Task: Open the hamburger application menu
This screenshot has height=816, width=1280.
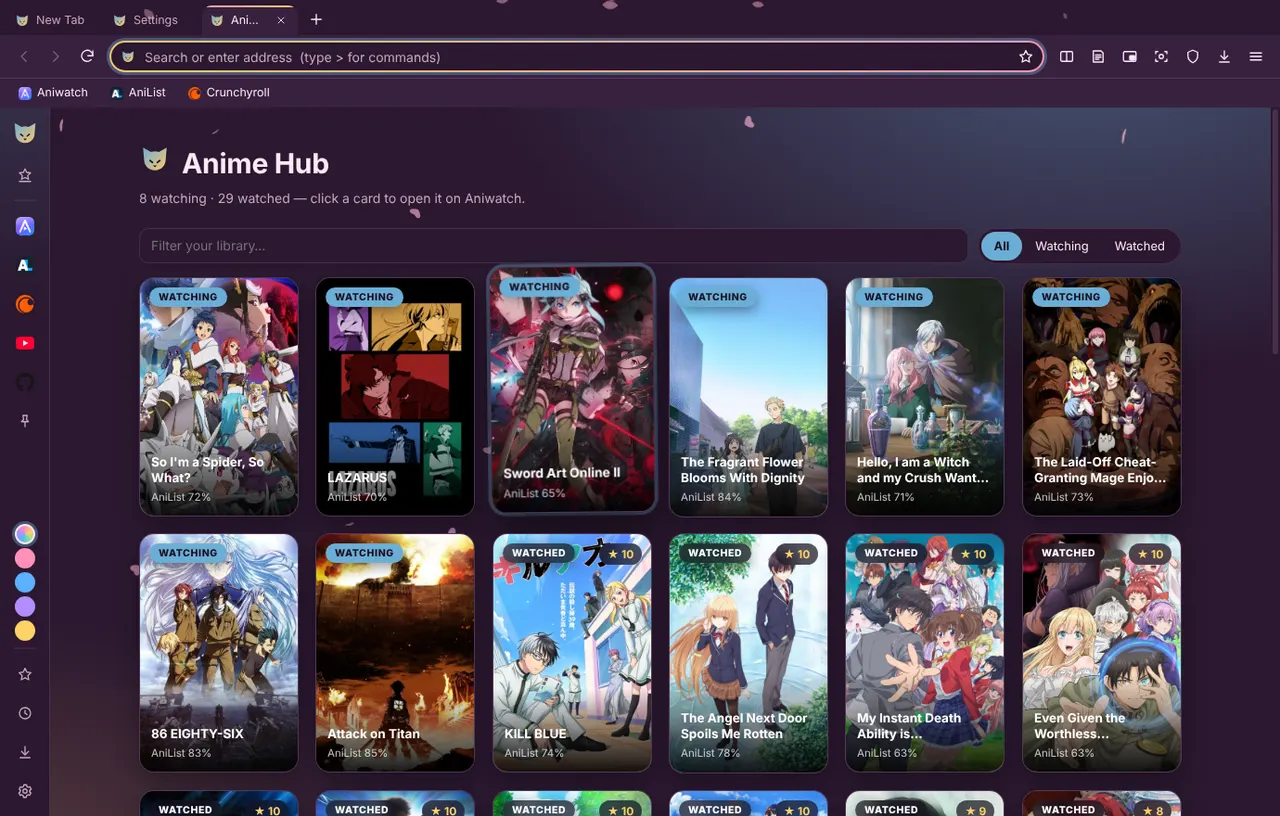Action: pos(1256,57)
